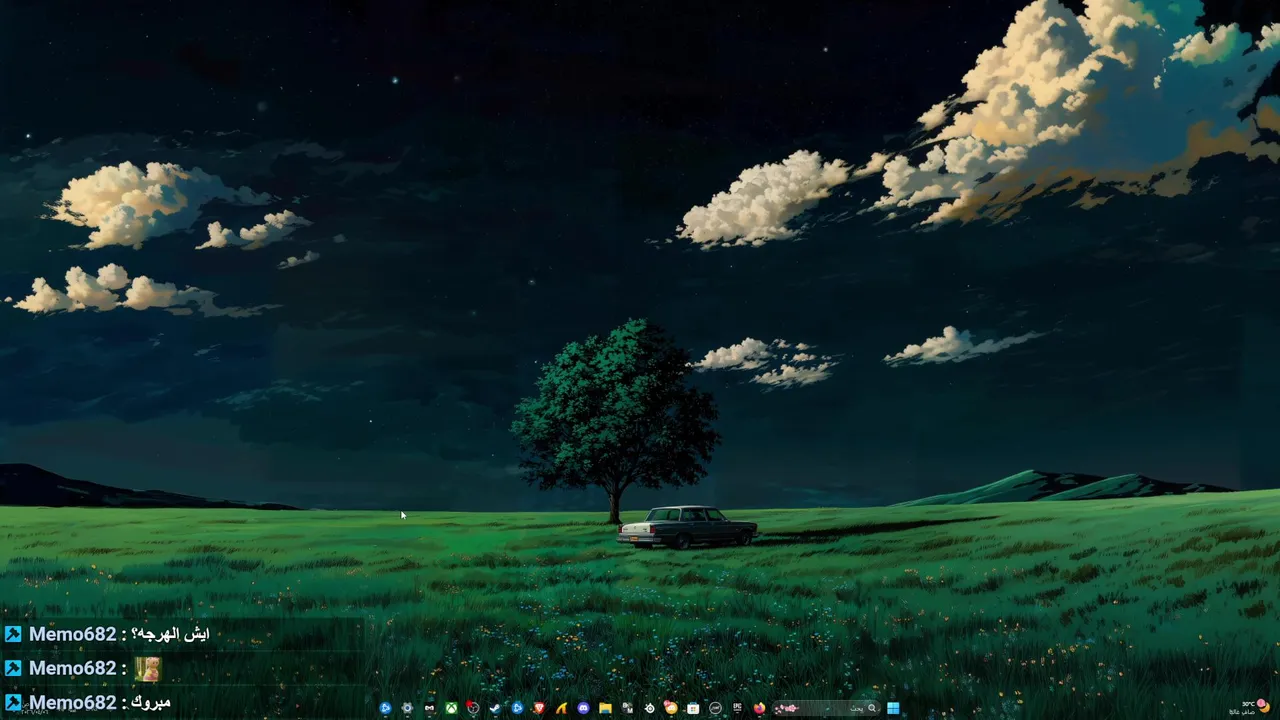Click the taskbar search box

tap(826, 708)
